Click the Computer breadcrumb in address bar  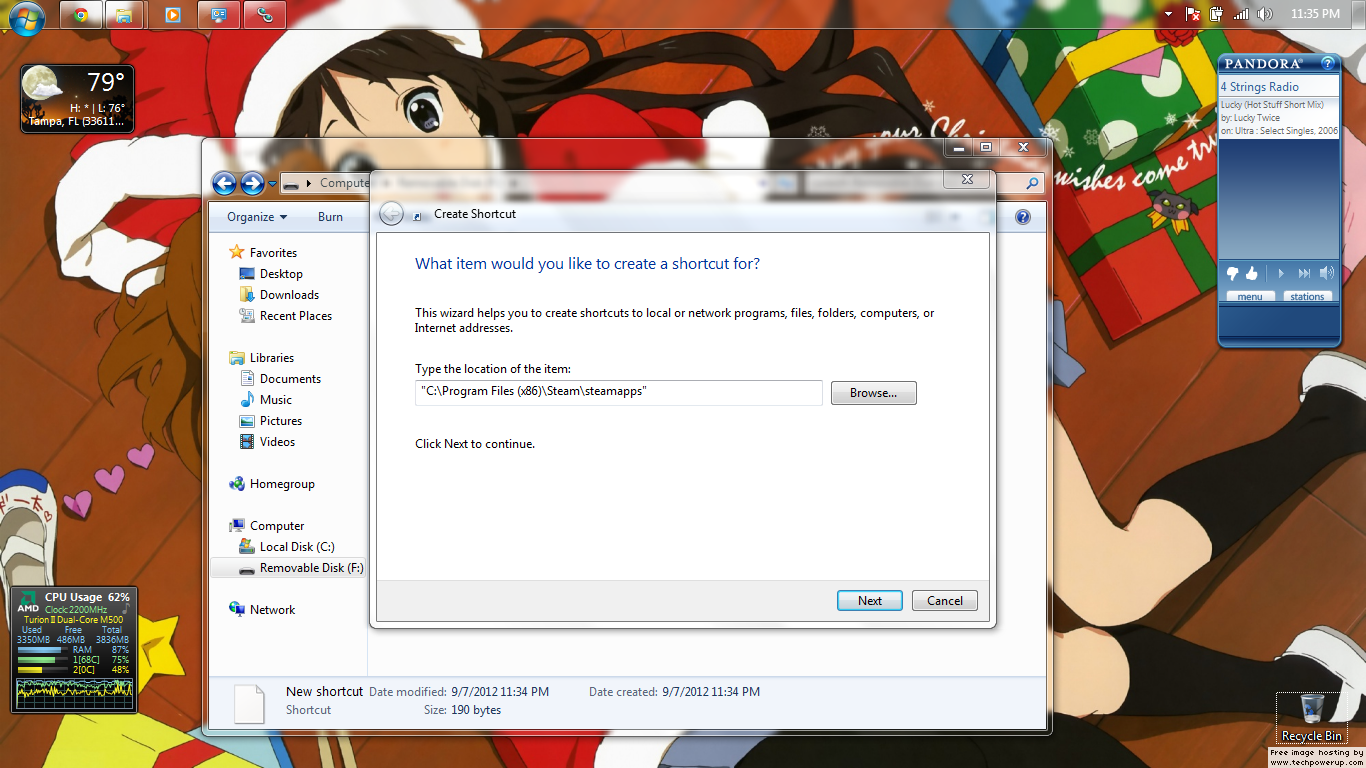coord(345,183)
